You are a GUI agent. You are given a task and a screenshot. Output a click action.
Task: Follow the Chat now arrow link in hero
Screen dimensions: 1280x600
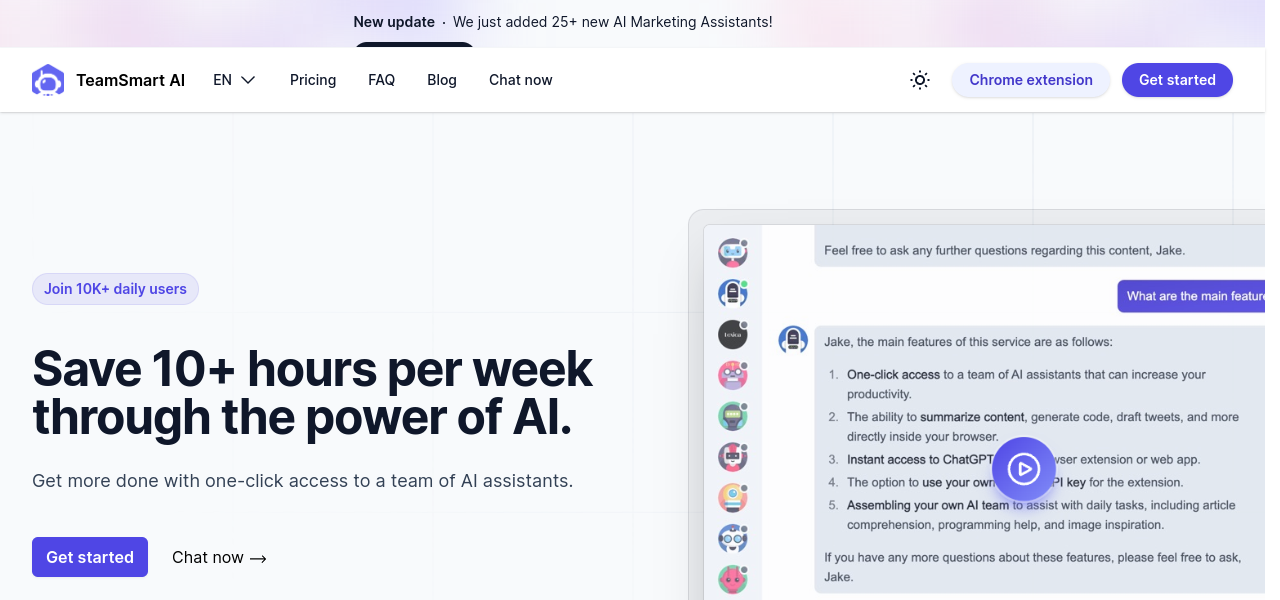pos(219,557)
